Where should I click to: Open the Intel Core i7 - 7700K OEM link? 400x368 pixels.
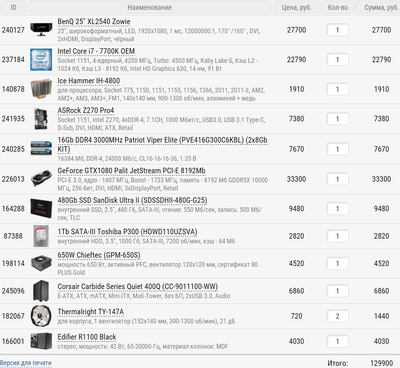[96, 51]
